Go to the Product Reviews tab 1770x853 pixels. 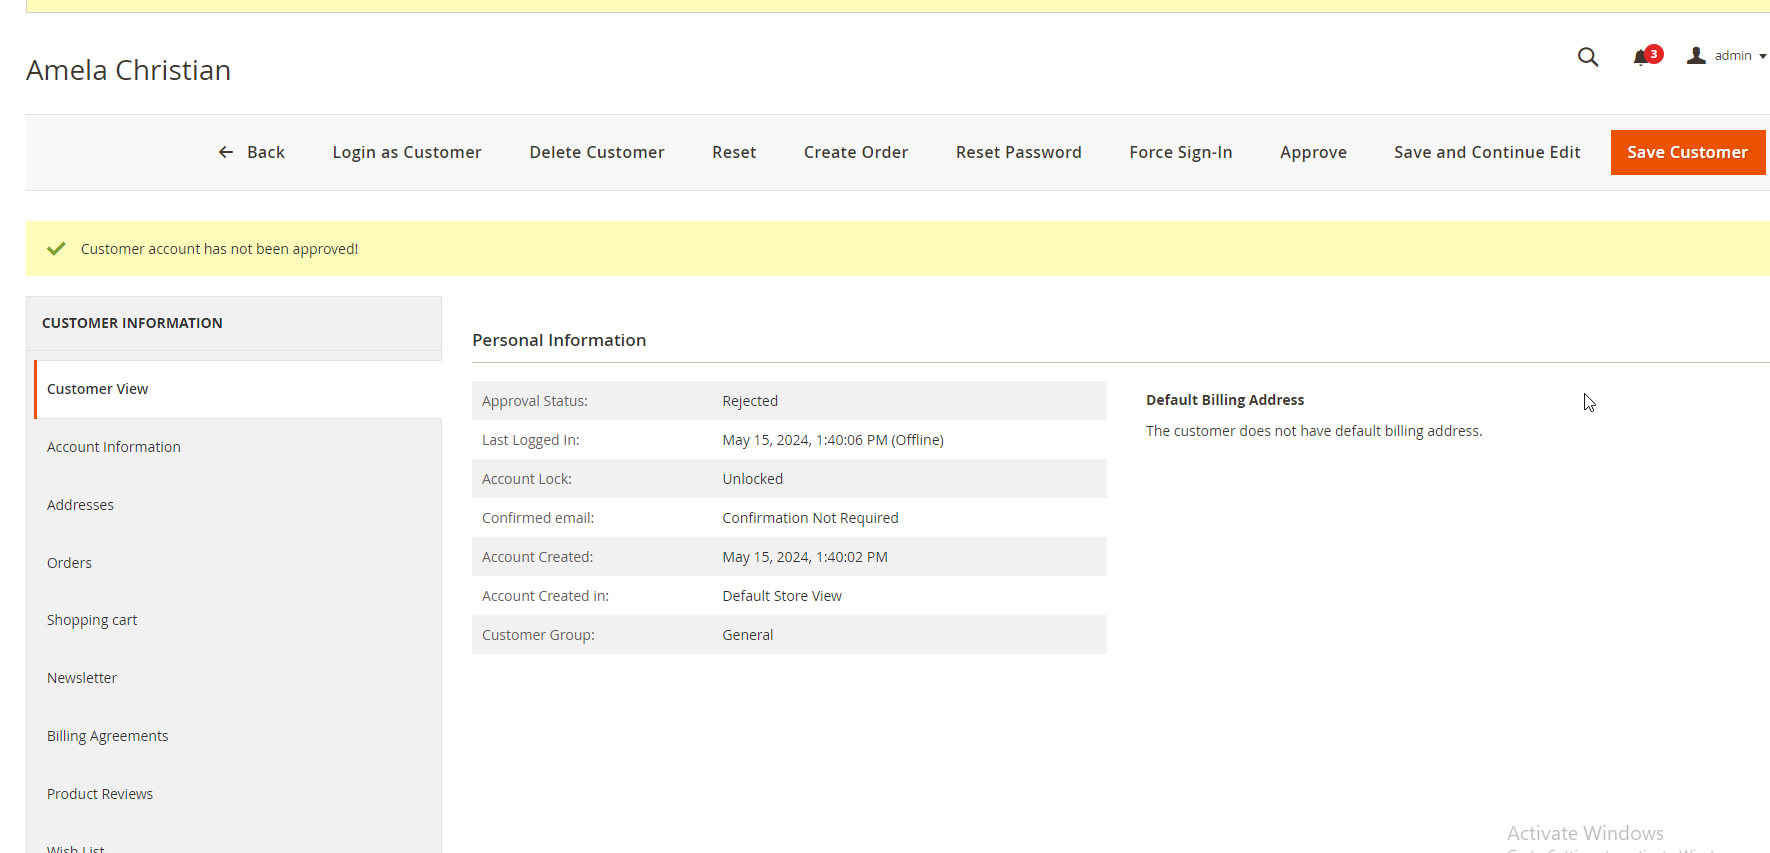pos(100,794)
